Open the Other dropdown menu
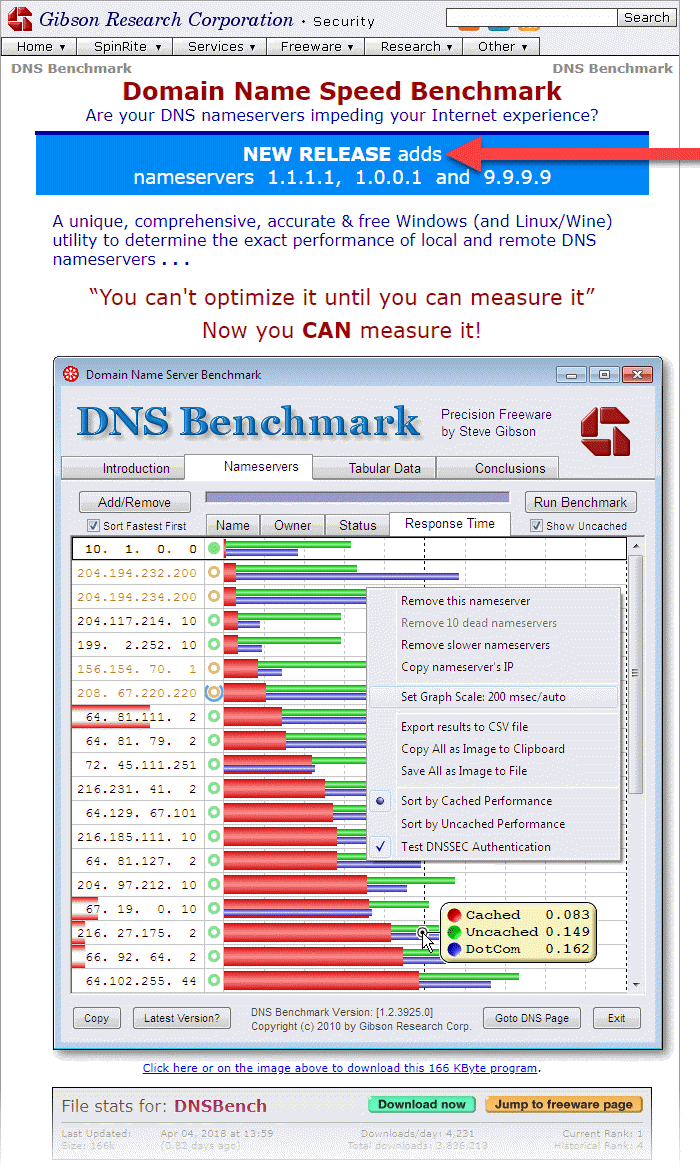Screen dimensions: 700x1167 pyautogui.click(x=501, y=46)
